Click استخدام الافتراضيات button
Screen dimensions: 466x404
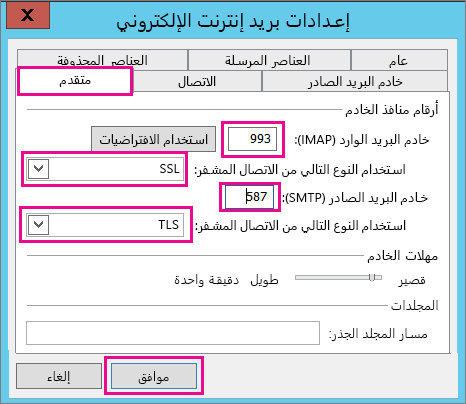pyautogui.click(x=154, y=139)
